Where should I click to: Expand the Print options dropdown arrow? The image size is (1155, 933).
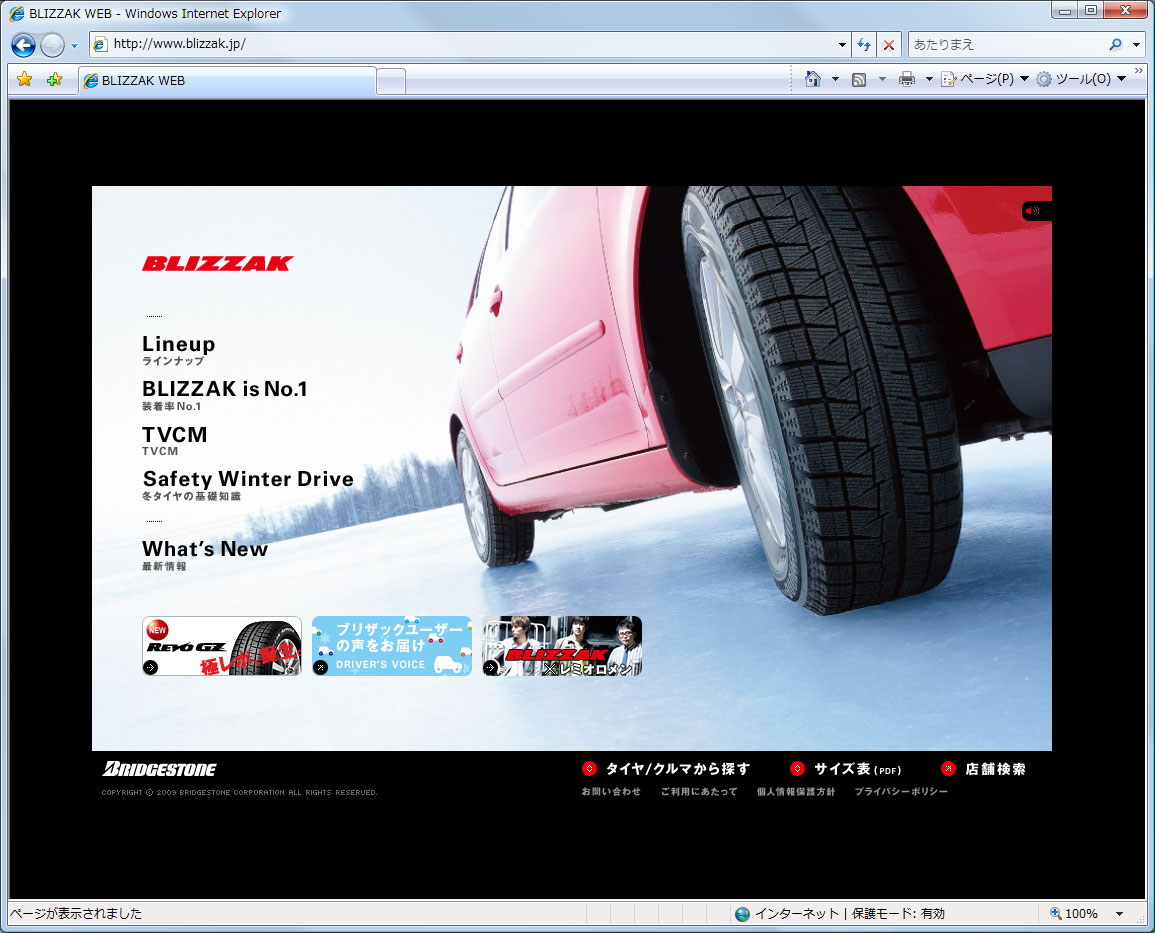pyautogui.click(x=929, y=79)
